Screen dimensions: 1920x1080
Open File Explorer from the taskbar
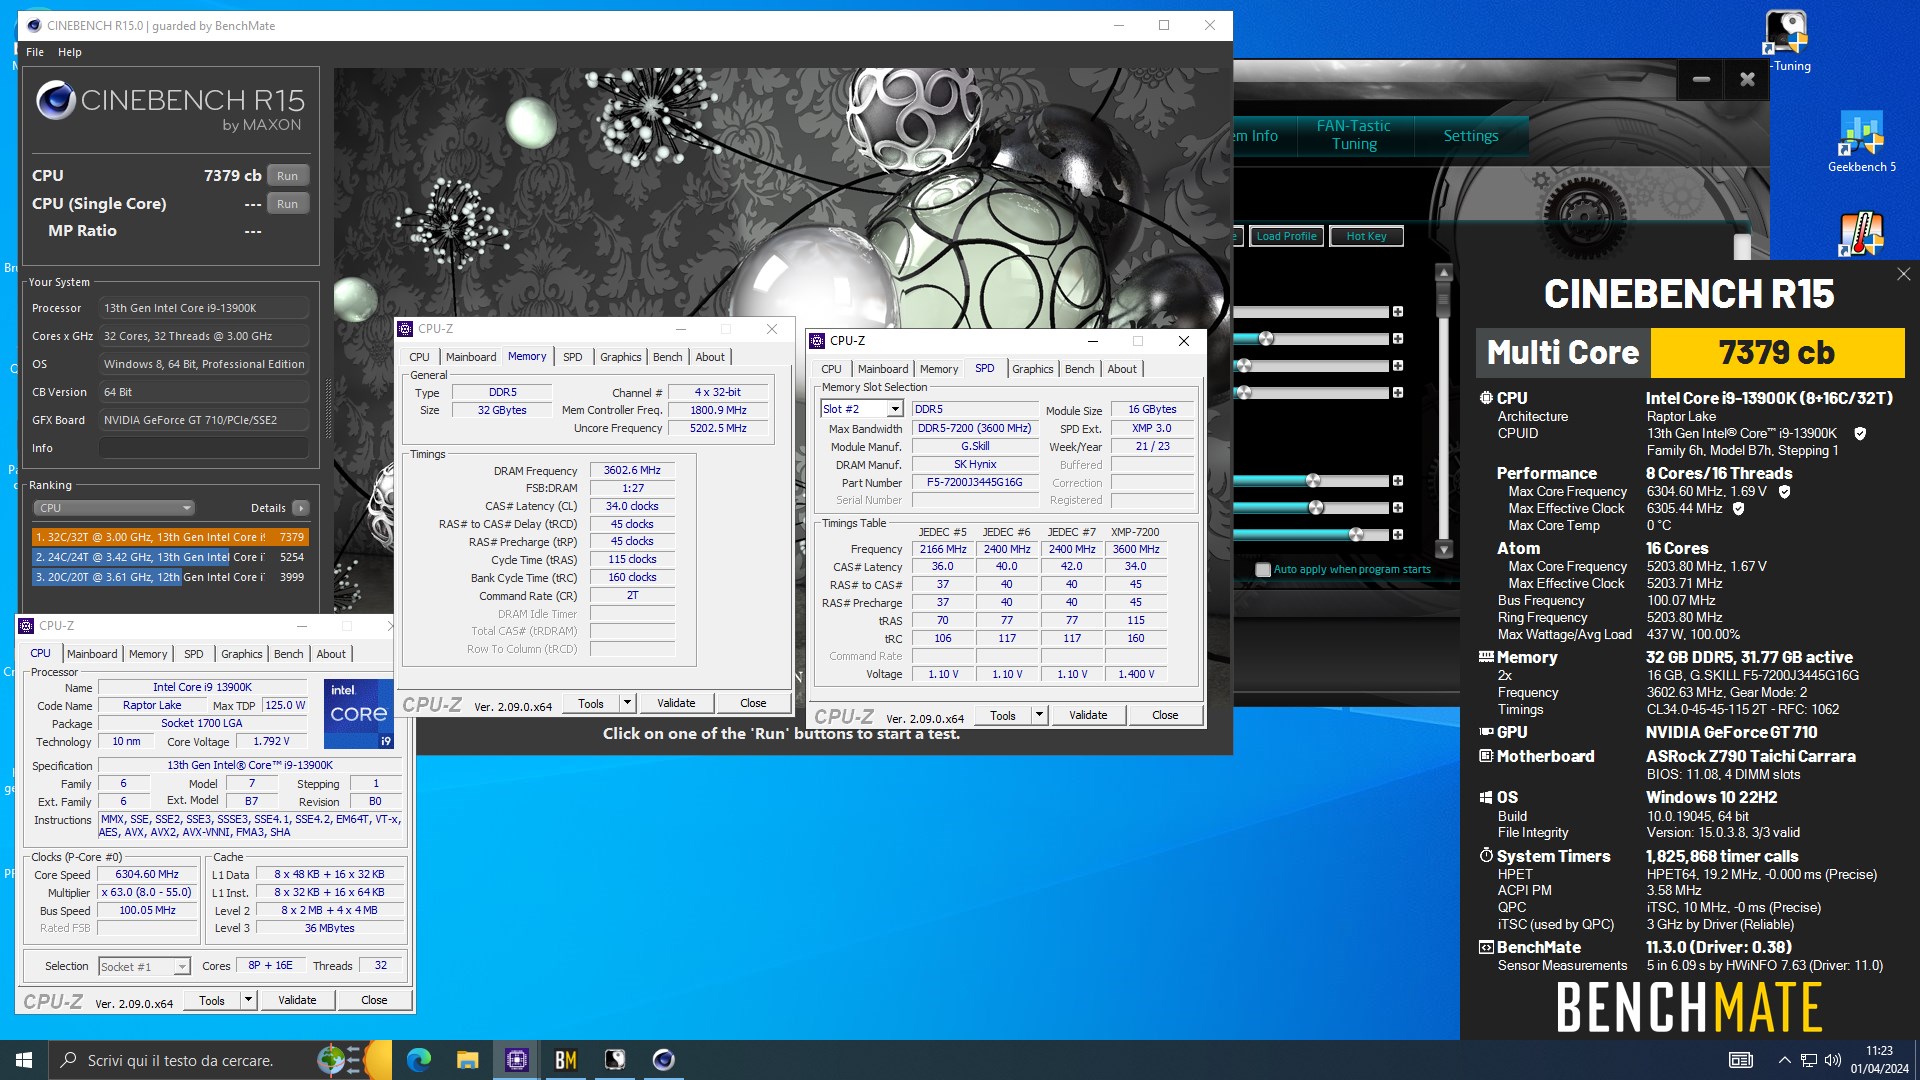tap(467, 1060)
